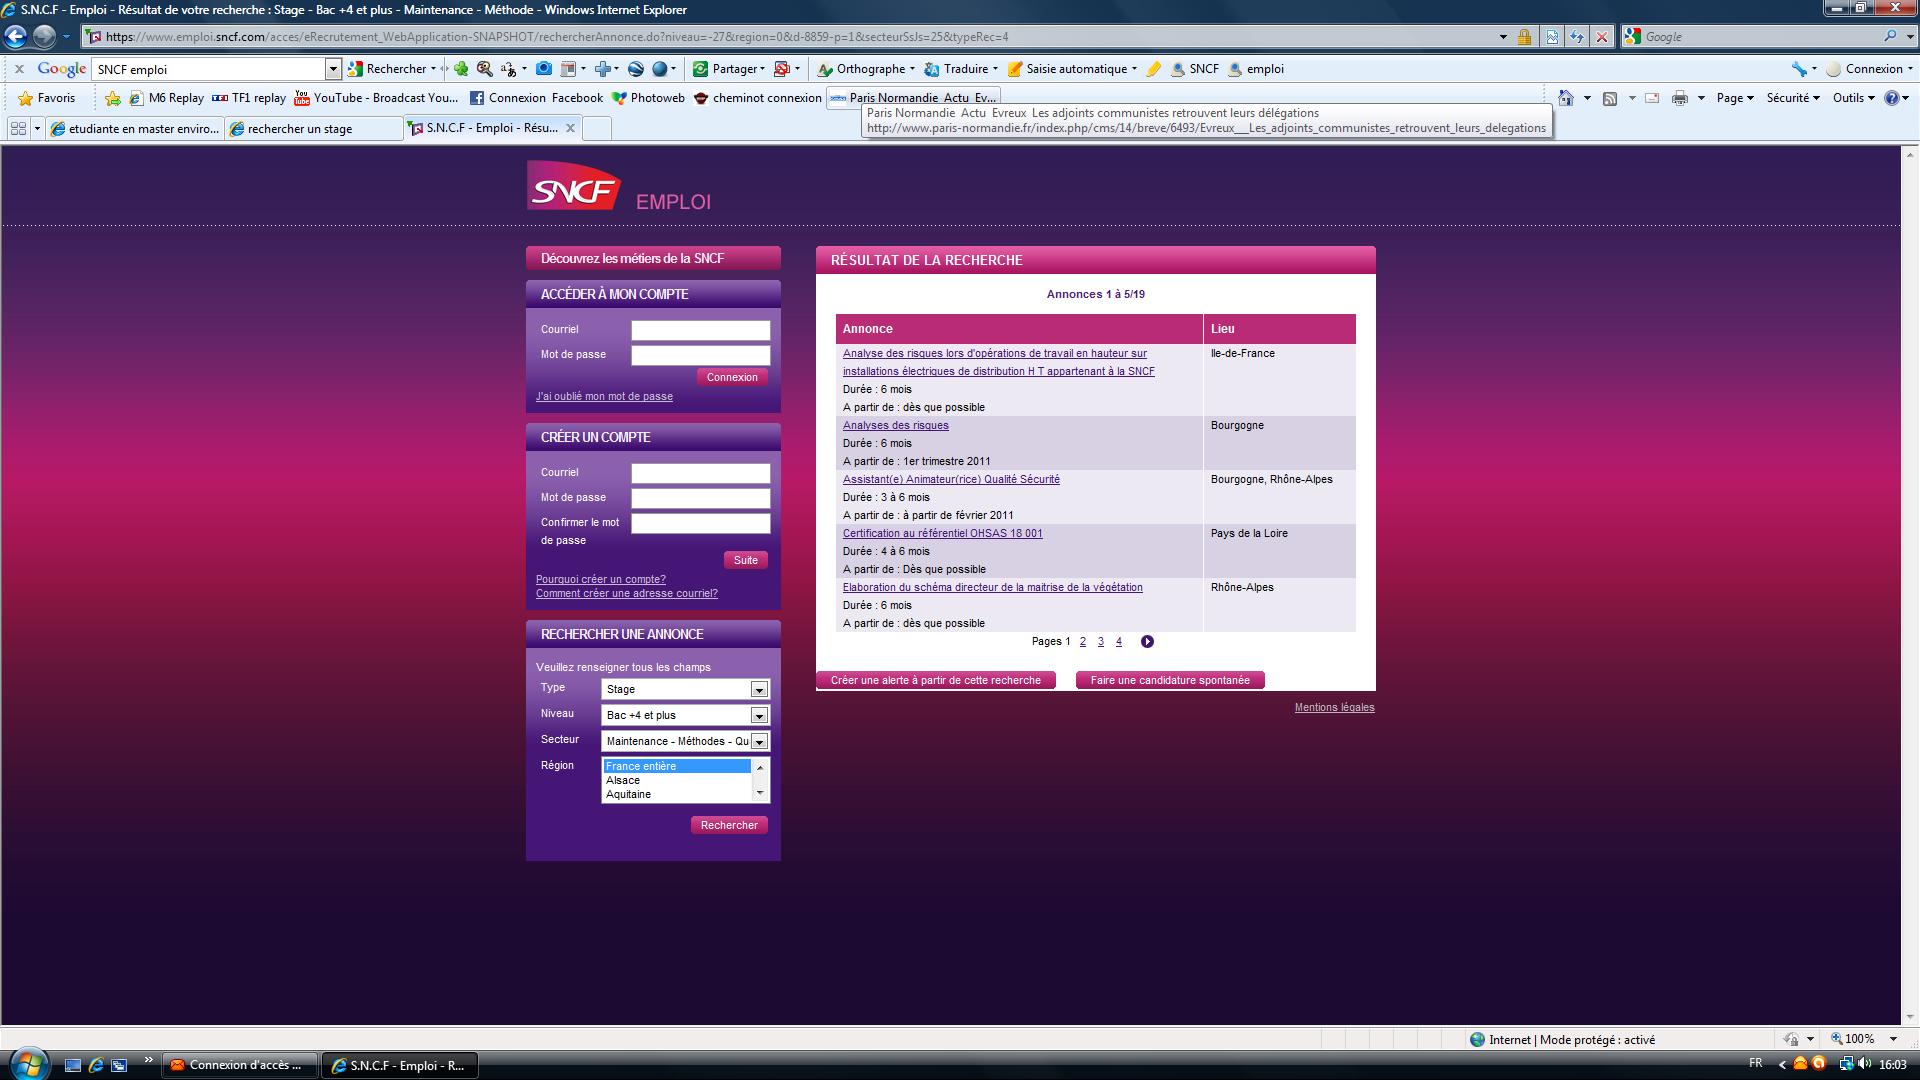Refresh the page using the refresh icon
Image resolution: width=1920 pixels, height=1080 pixels.
[x=1577, y=37]
